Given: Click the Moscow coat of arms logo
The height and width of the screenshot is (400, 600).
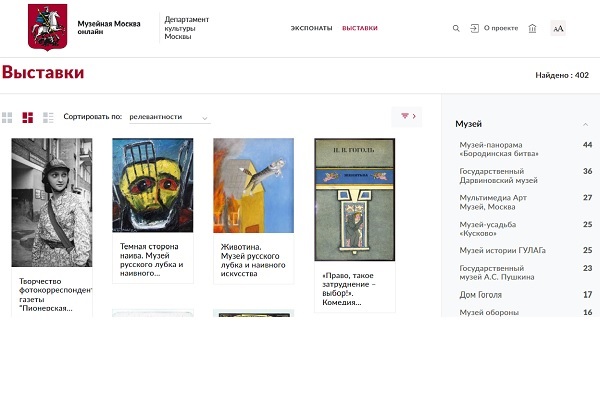Looking at the screenshot, I should tap(47, 27).
